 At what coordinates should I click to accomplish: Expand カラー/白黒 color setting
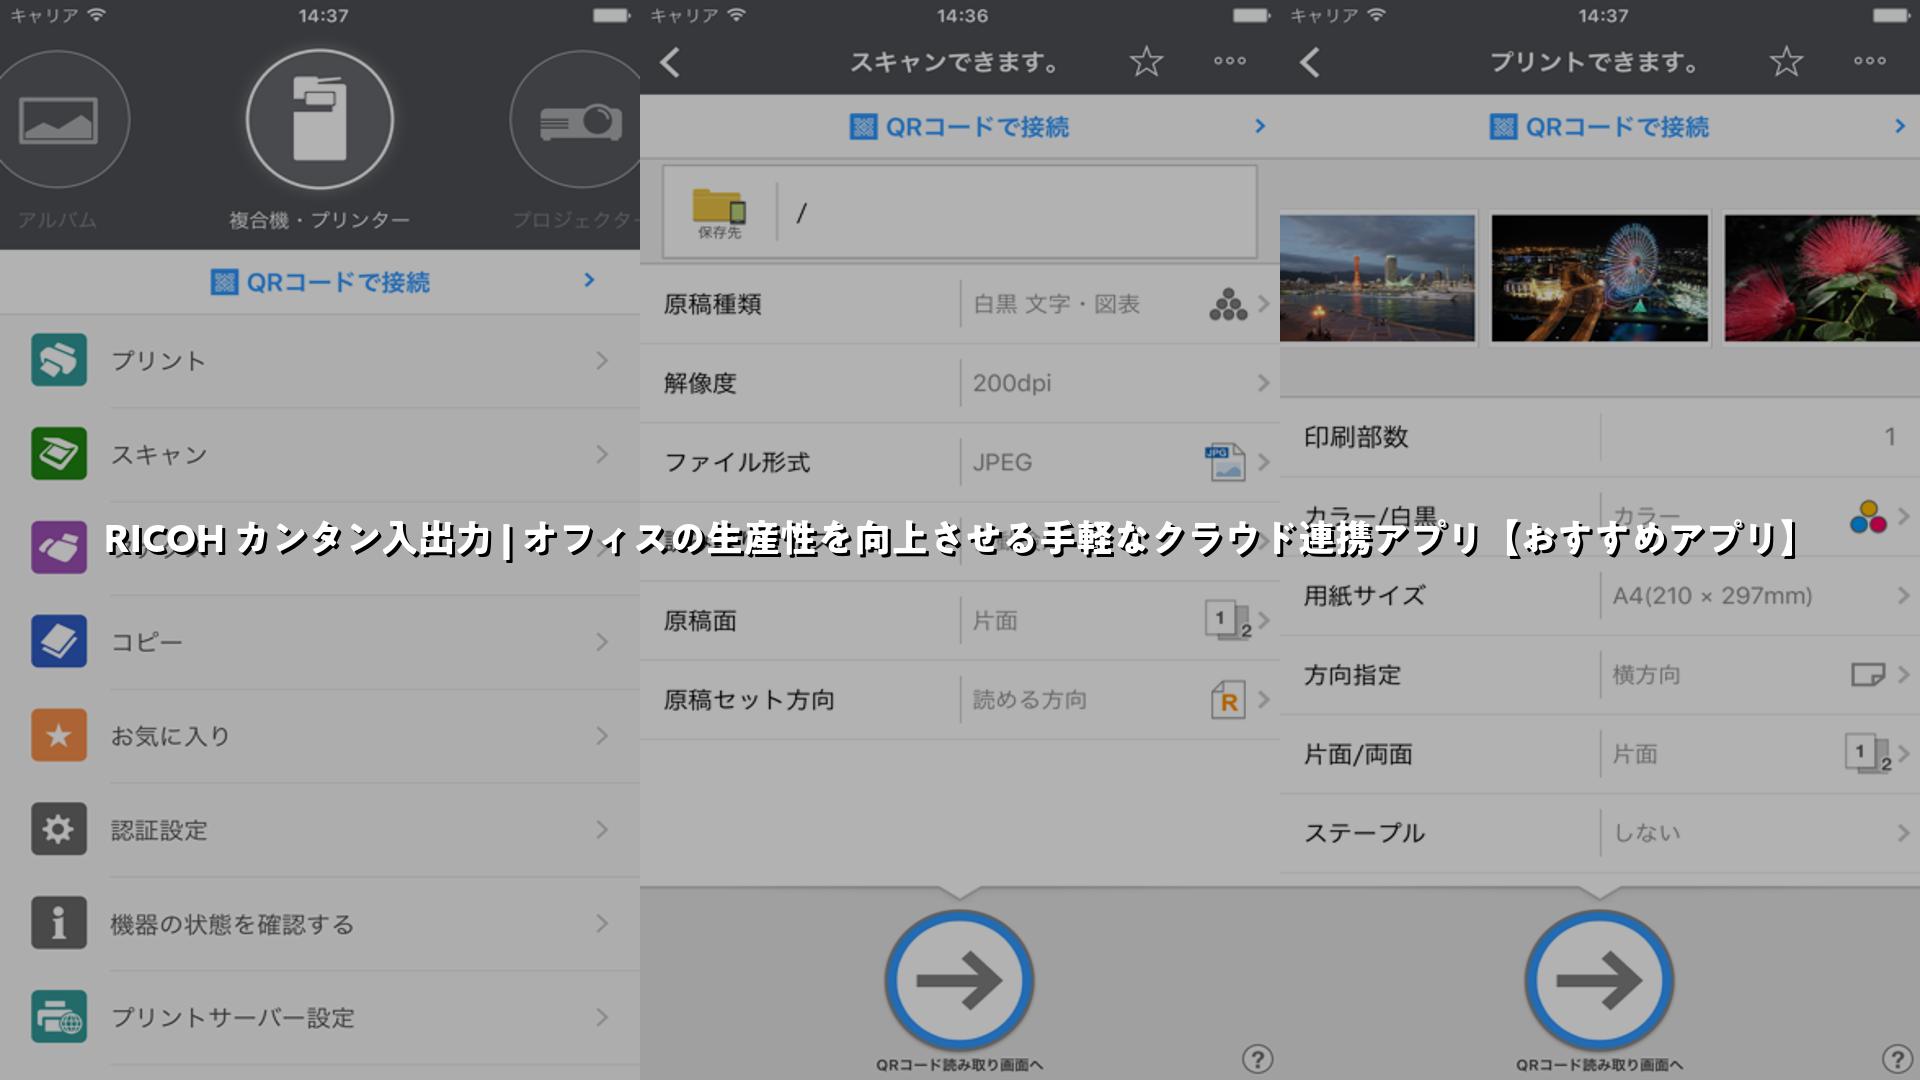pos(1600,517)
